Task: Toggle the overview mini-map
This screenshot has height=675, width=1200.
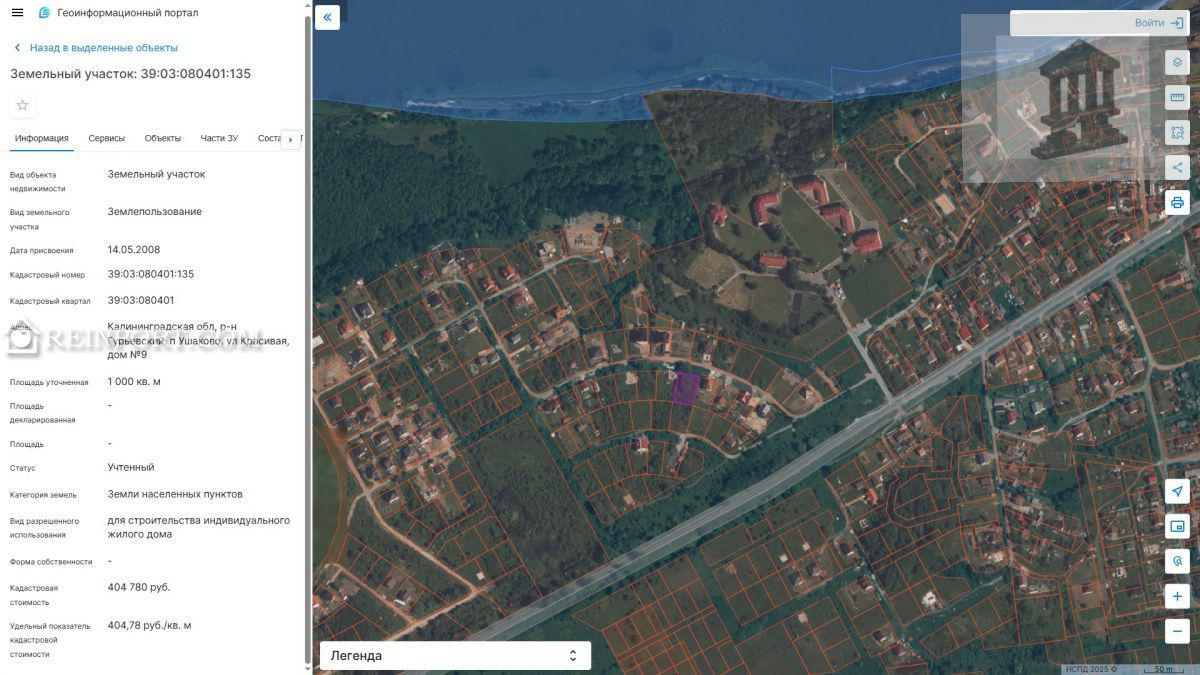Action: tap(1177, 526)
